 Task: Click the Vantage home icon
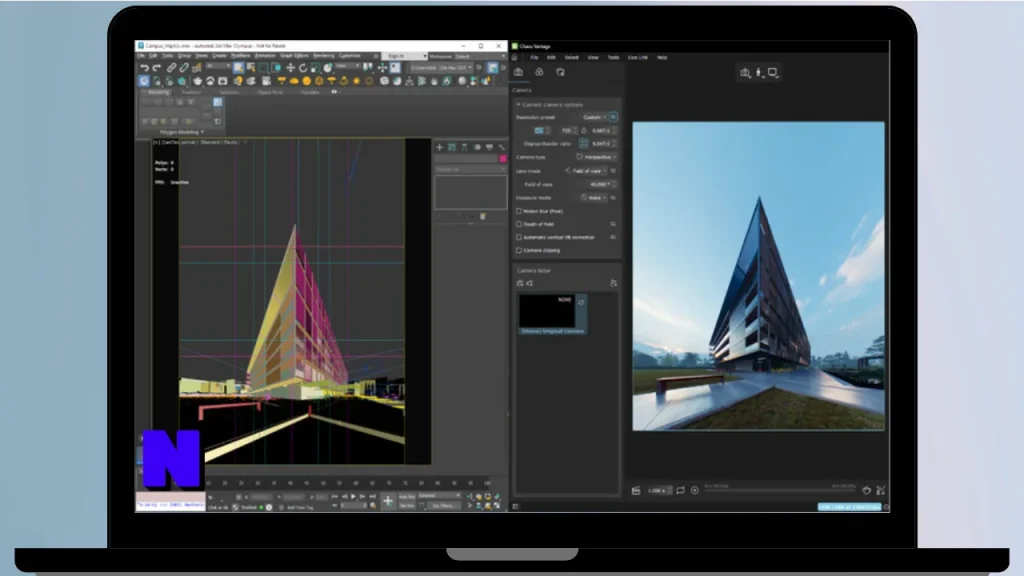(x=515, y=57)
